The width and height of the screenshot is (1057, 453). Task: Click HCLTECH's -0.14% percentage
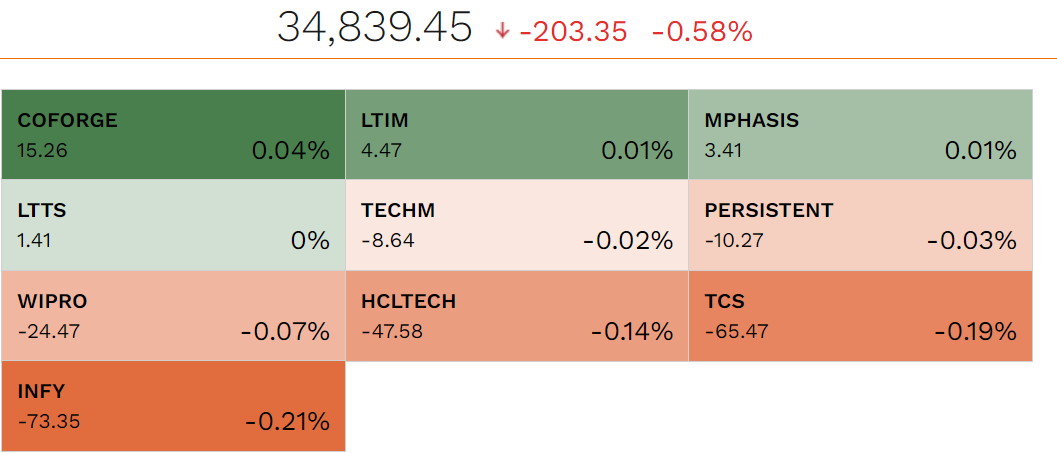pos(632,332)
